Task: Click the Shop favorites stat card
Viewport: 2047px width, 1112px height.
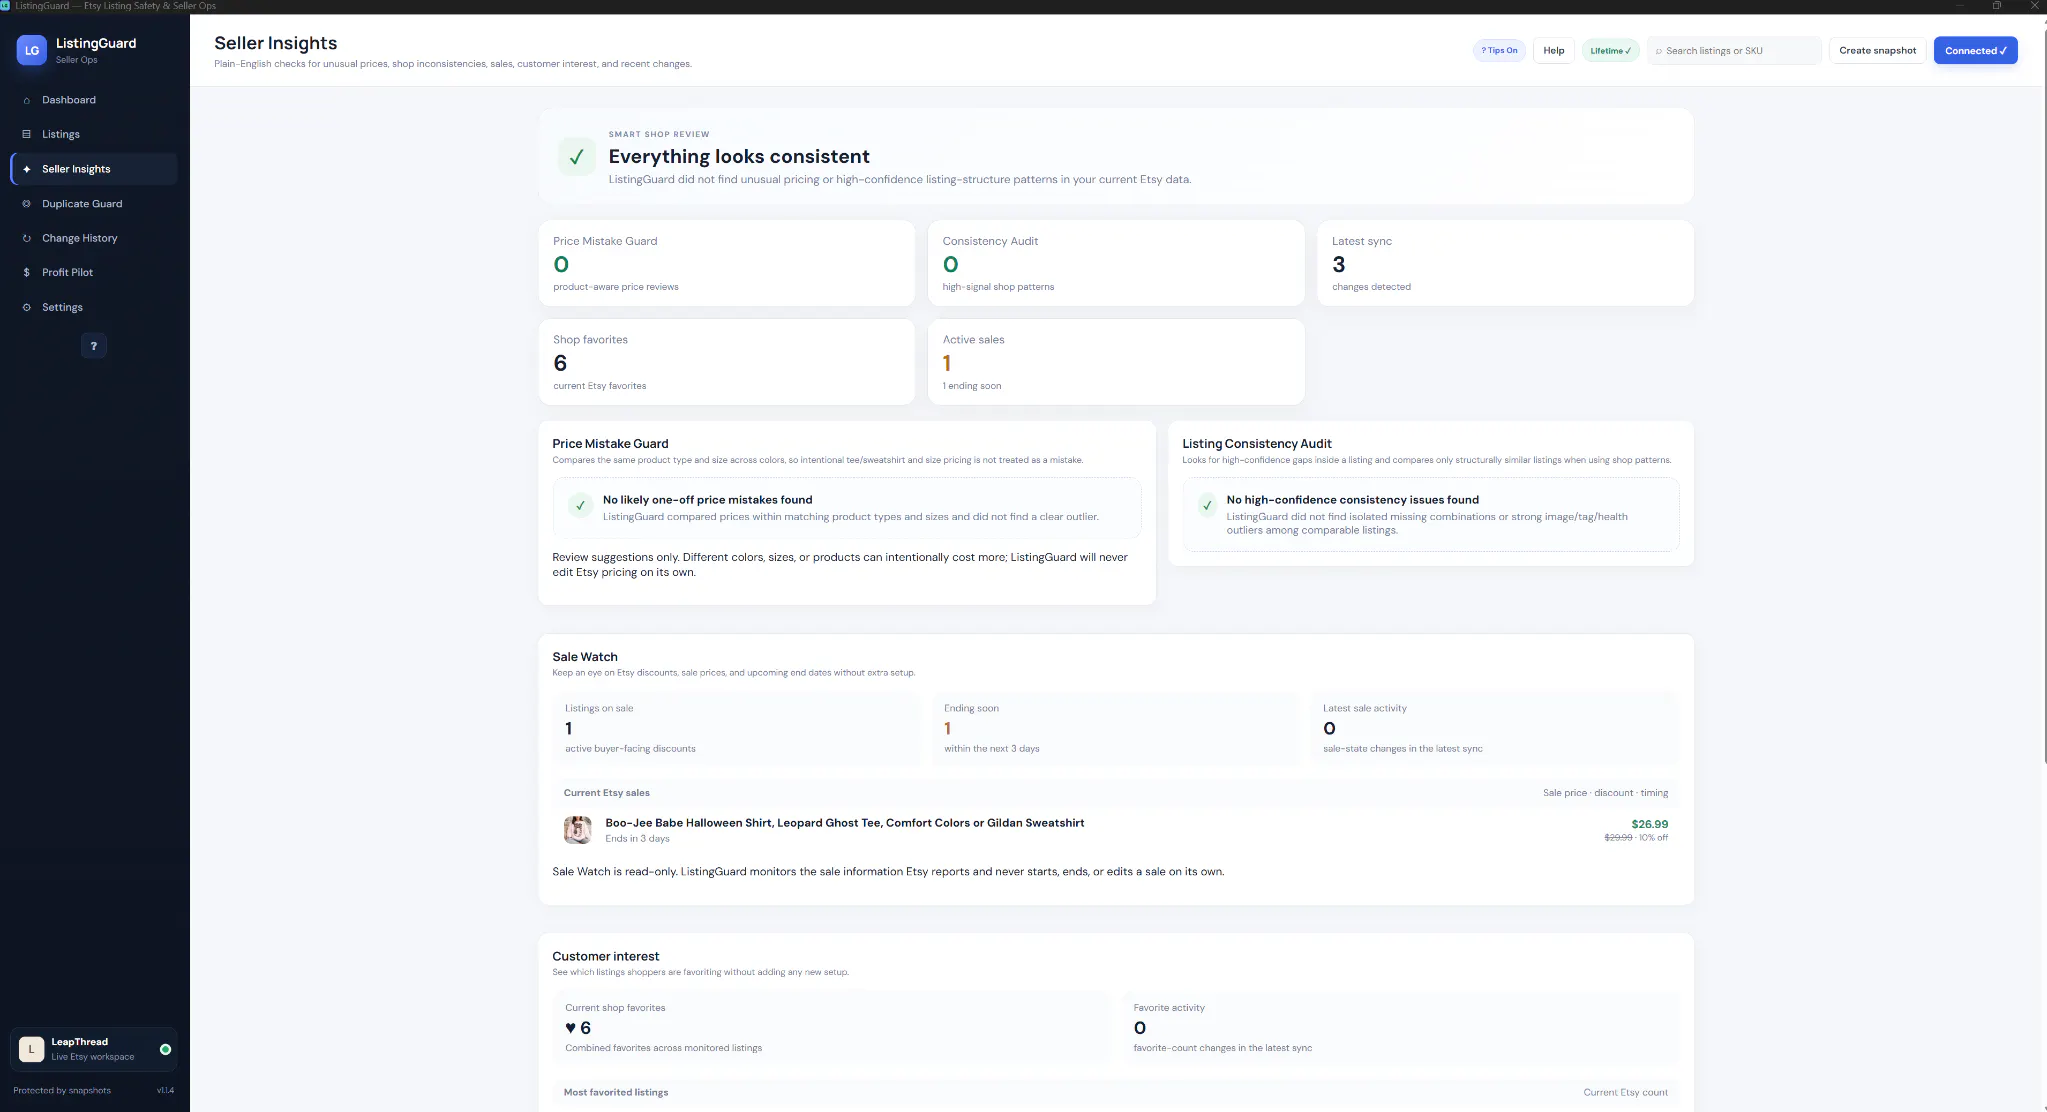Action: [727, 362]
